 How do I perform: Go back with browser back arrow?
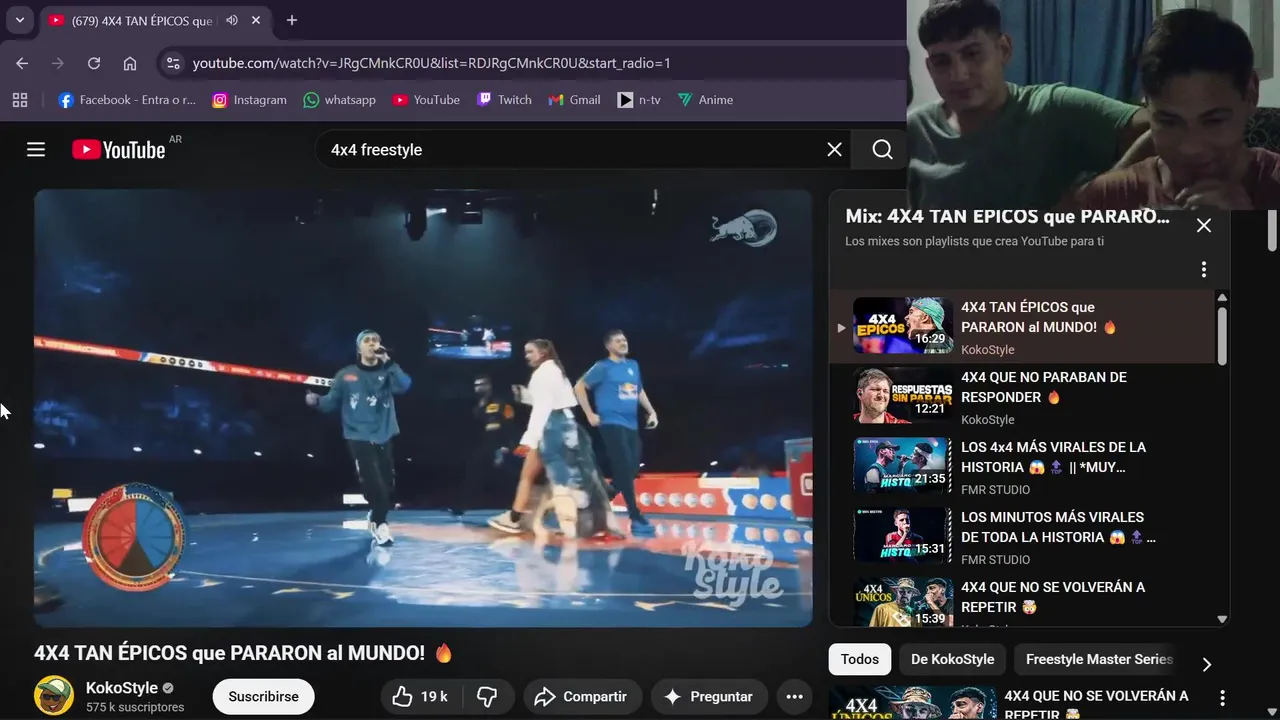(22, 63)
